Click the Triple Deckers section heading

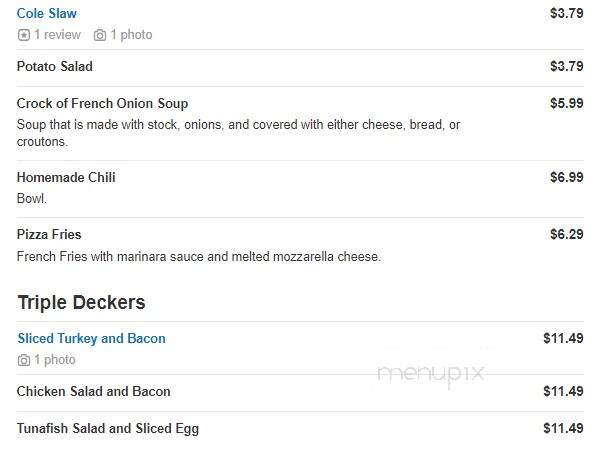tap(81, 302)
